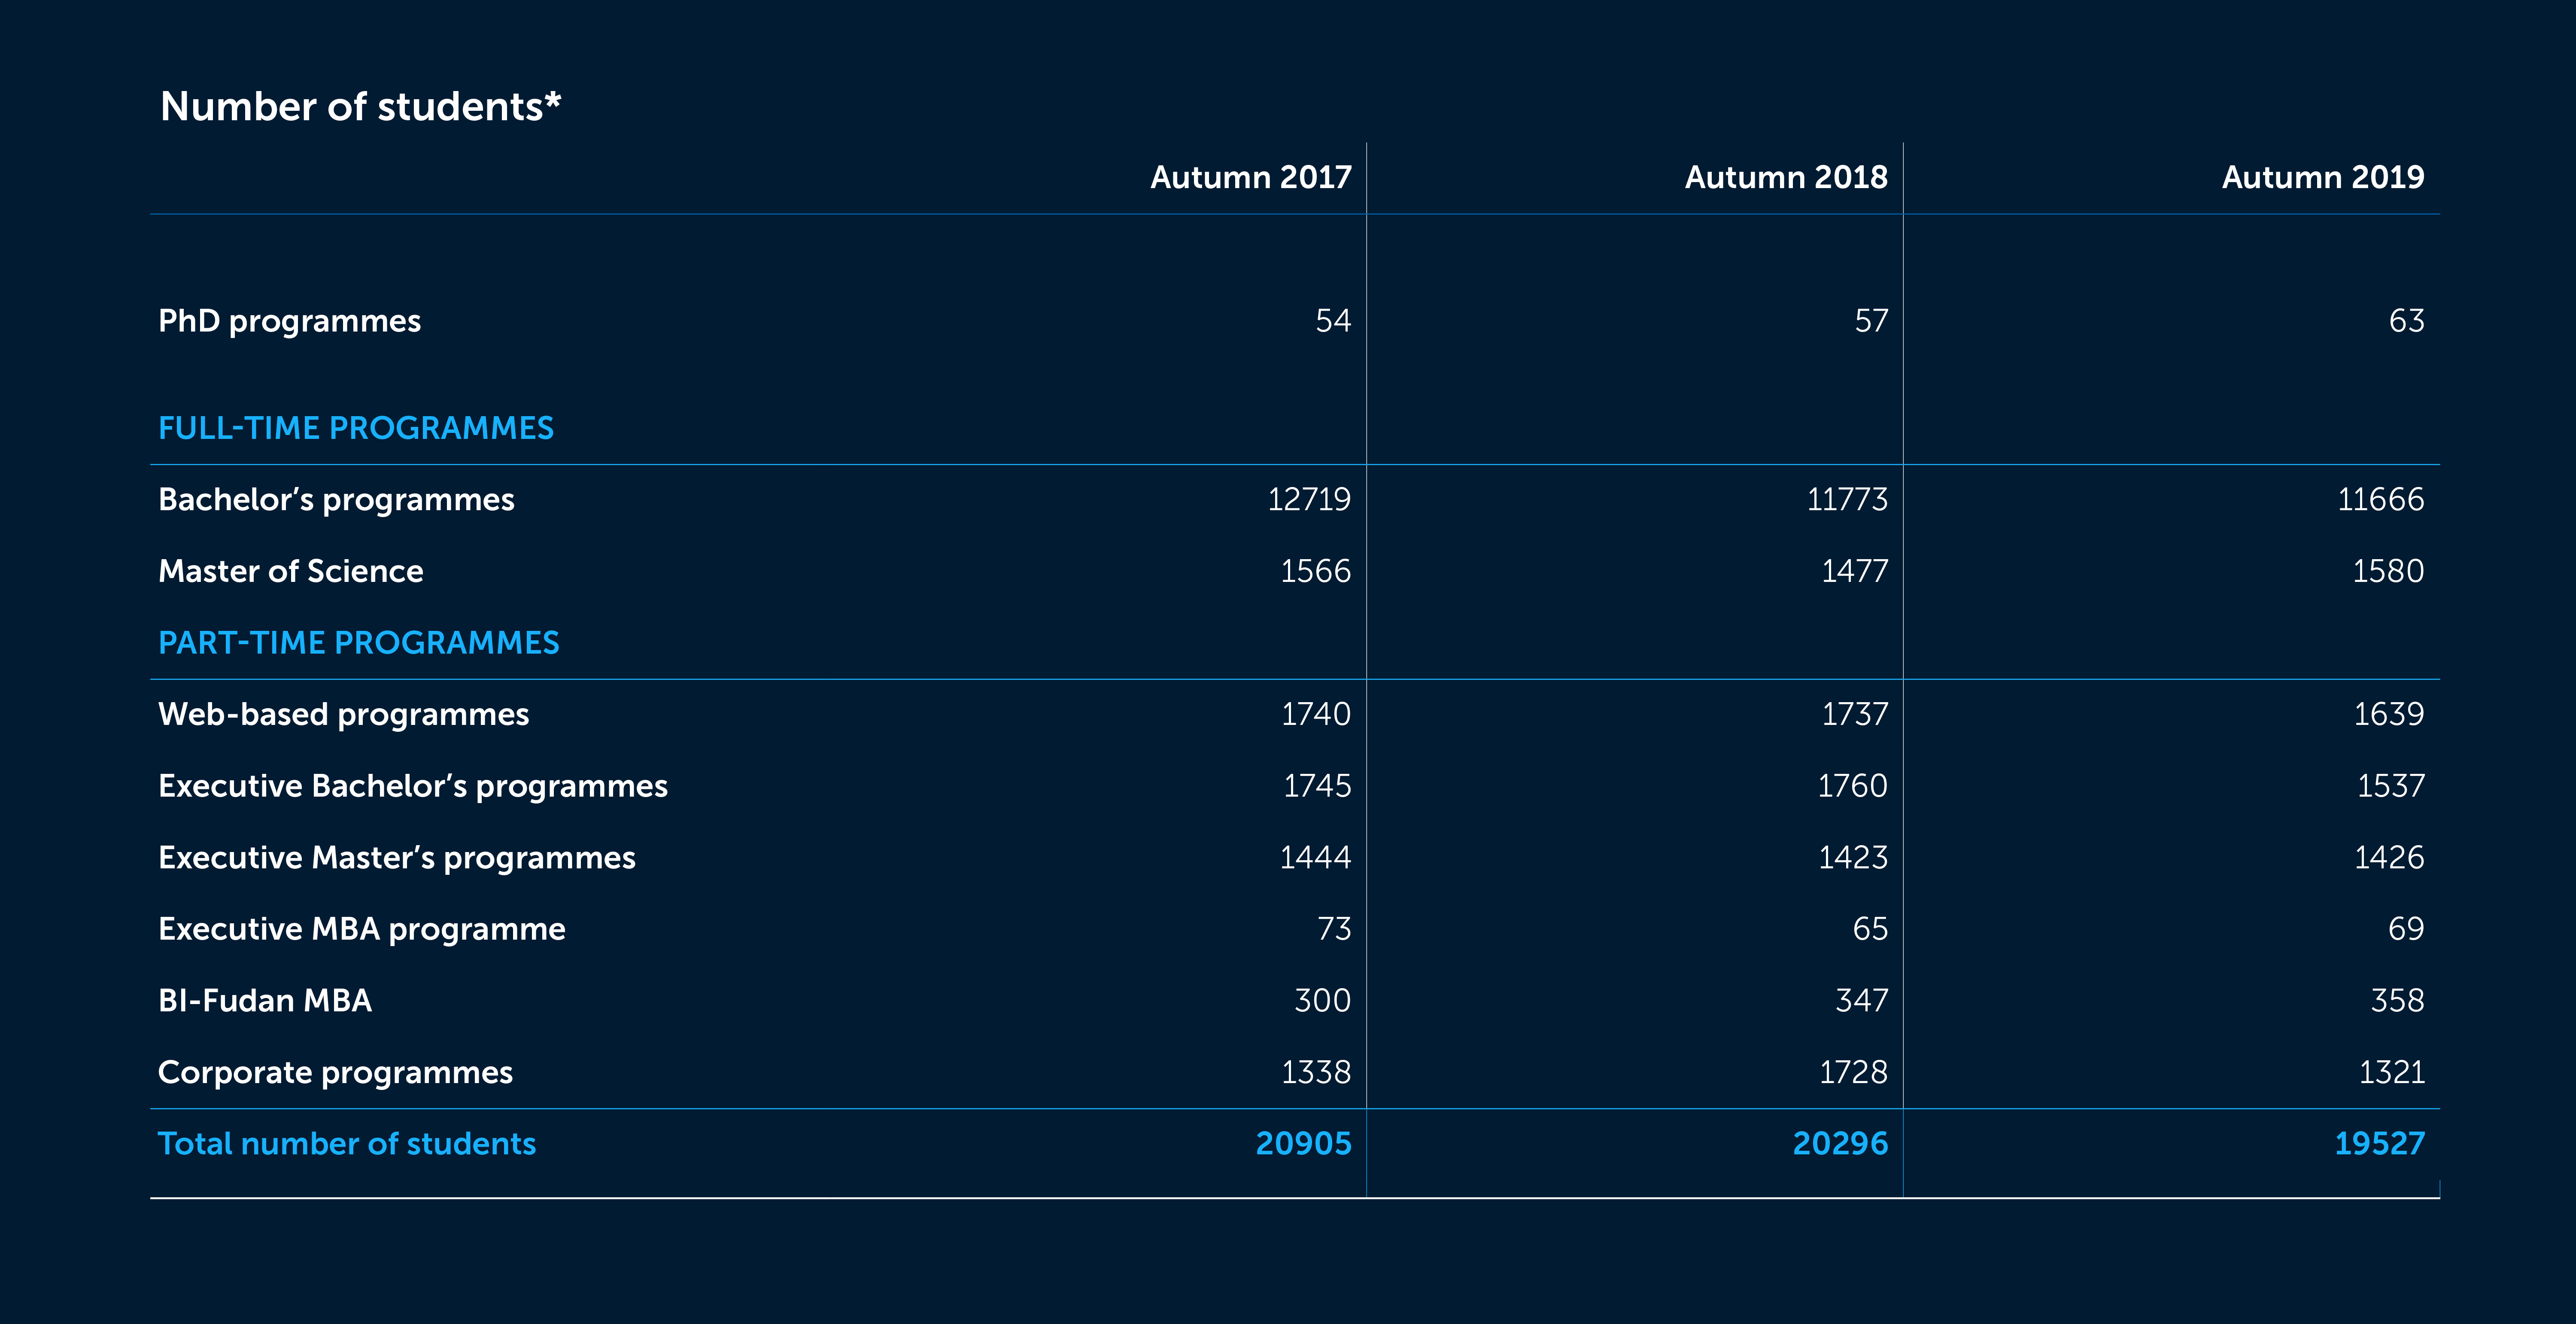Click the 'FULL-TIME PROGRAMMES' section heading
The height and width of the screenshot is (1324, 2576).
pos(356,428)
